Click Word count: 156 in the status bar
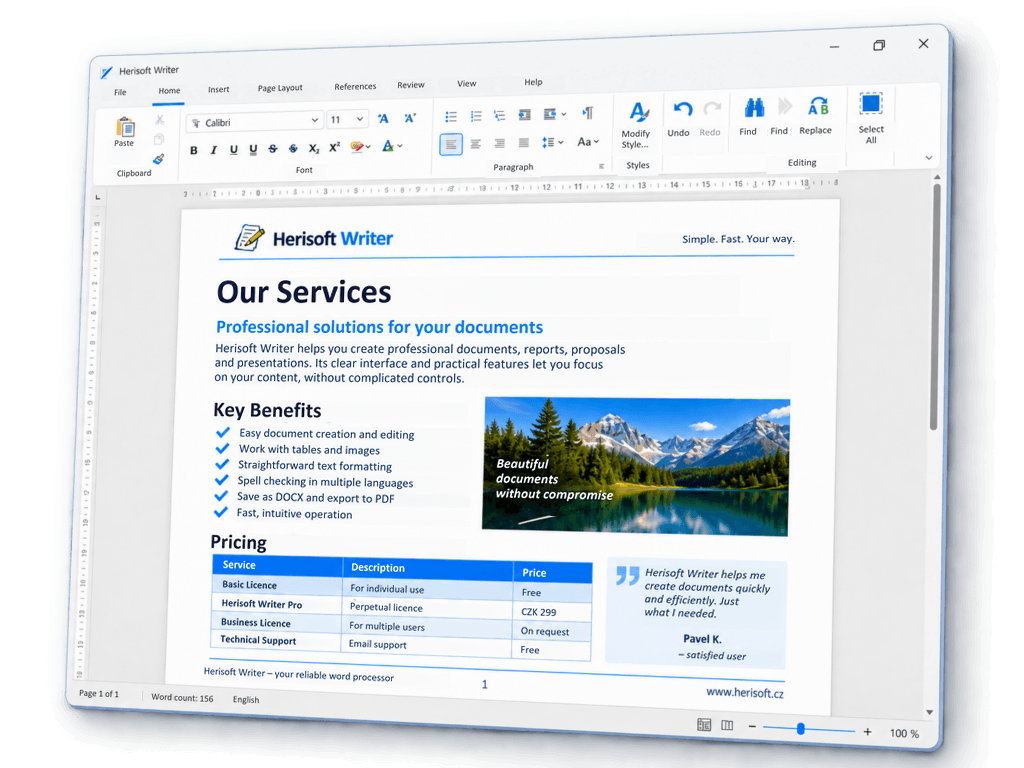Screen dimensions: 1024x768 (182, 697)
